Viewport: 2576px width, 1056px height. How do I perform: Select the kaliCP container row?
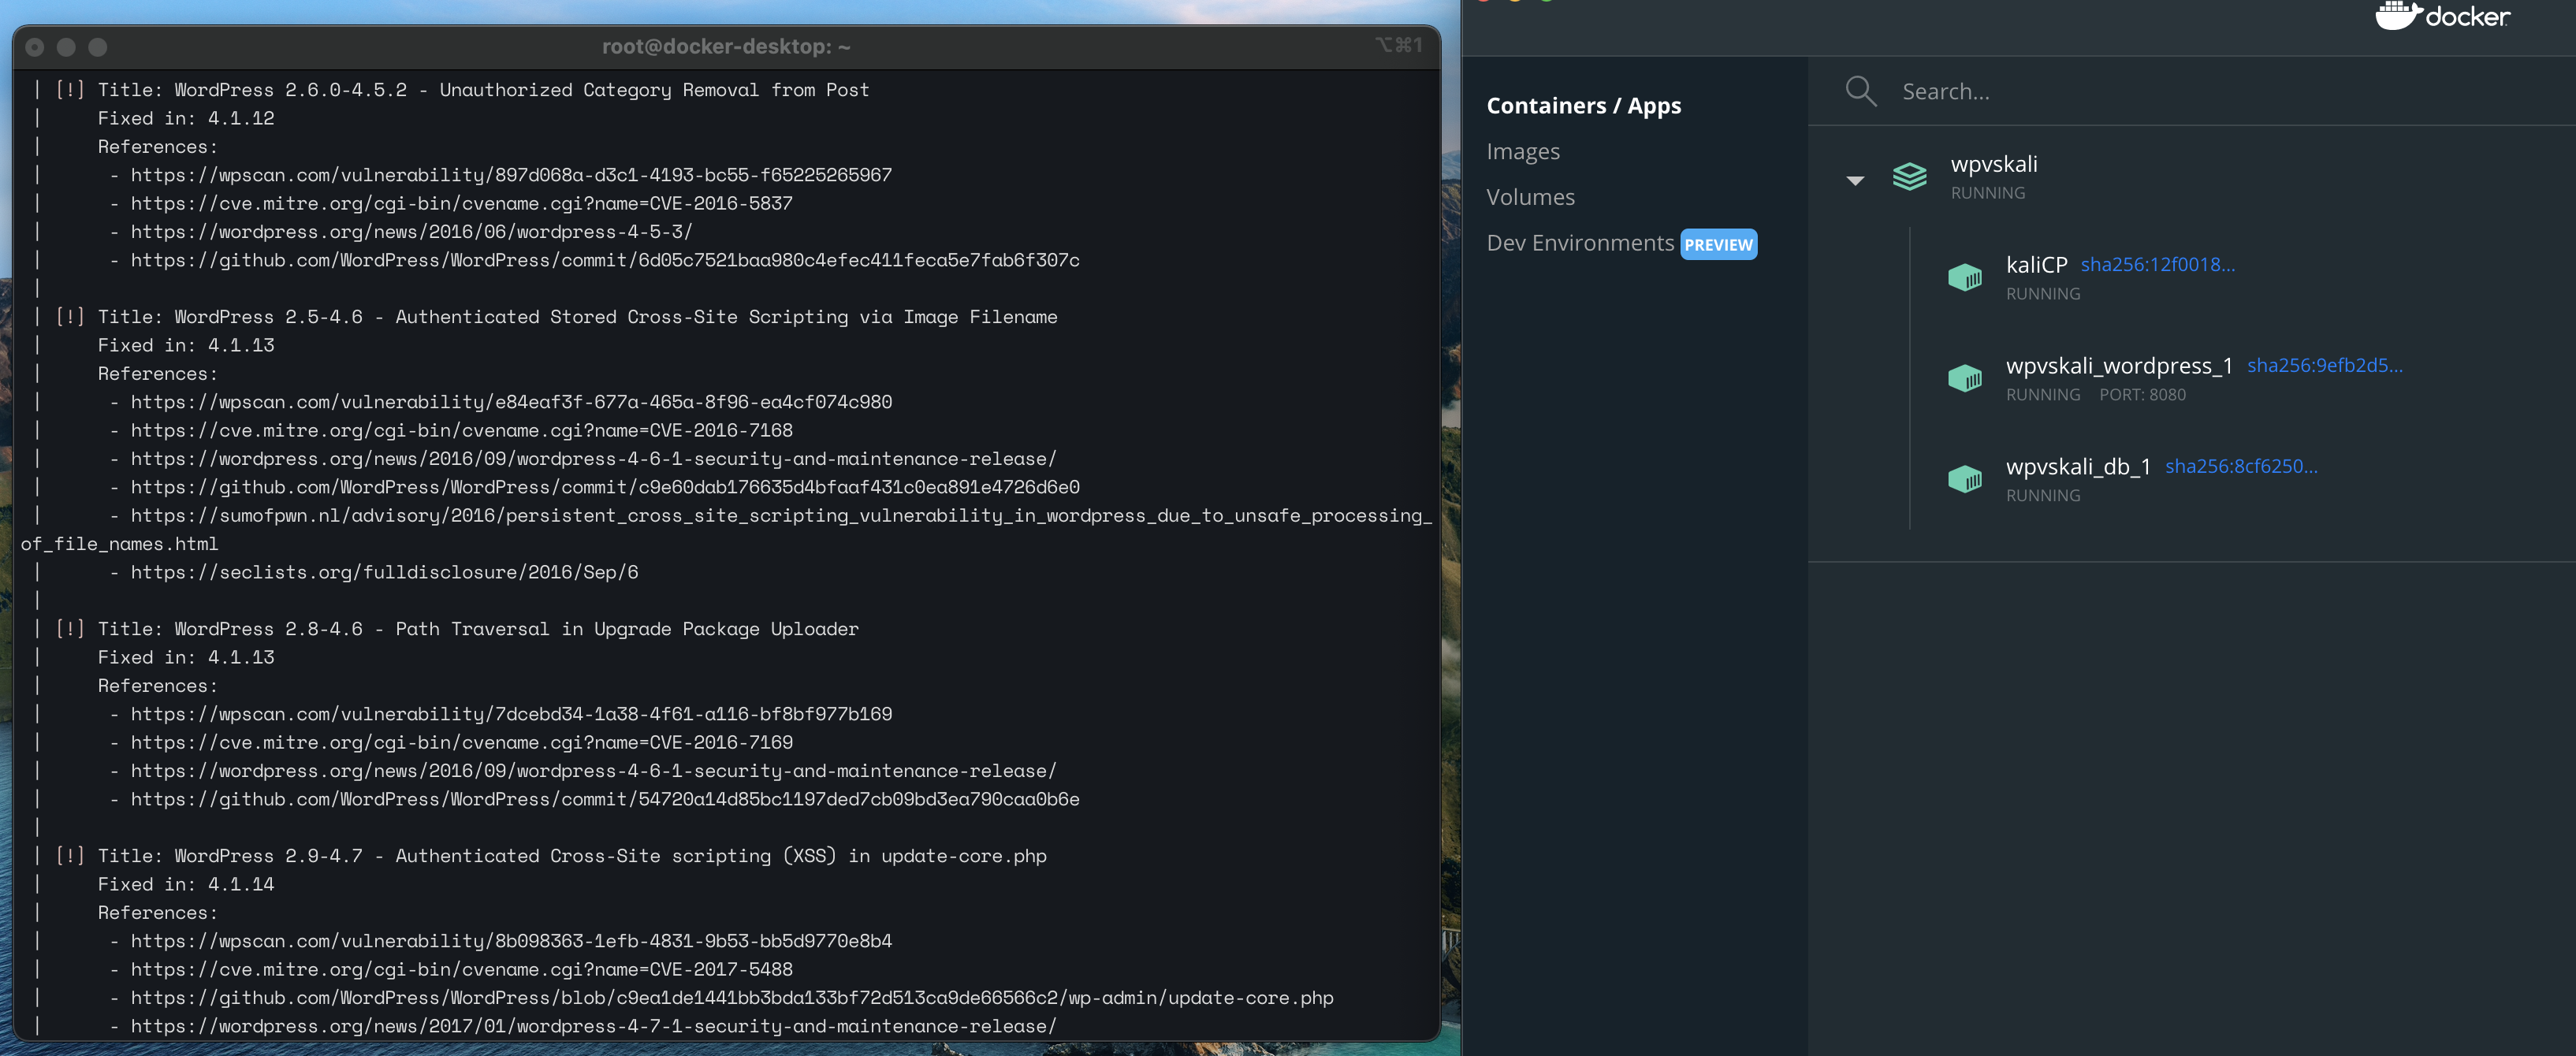[x=2240, y=277]
